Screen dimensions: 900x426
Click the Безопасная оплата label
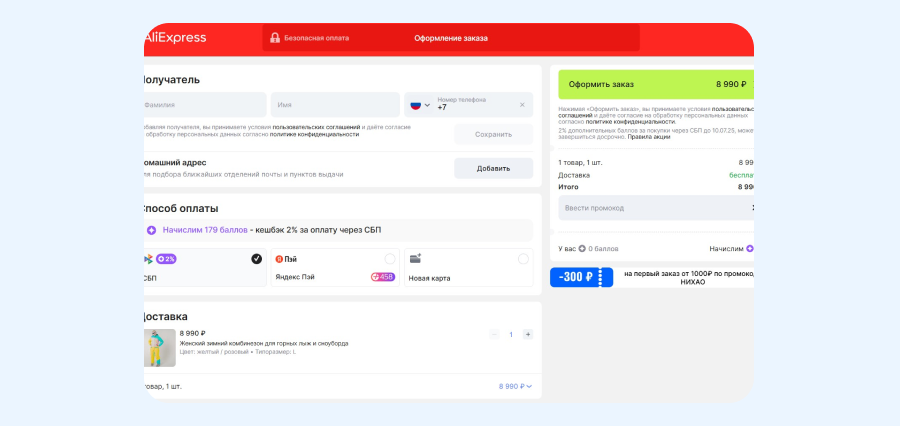point(316,38)
